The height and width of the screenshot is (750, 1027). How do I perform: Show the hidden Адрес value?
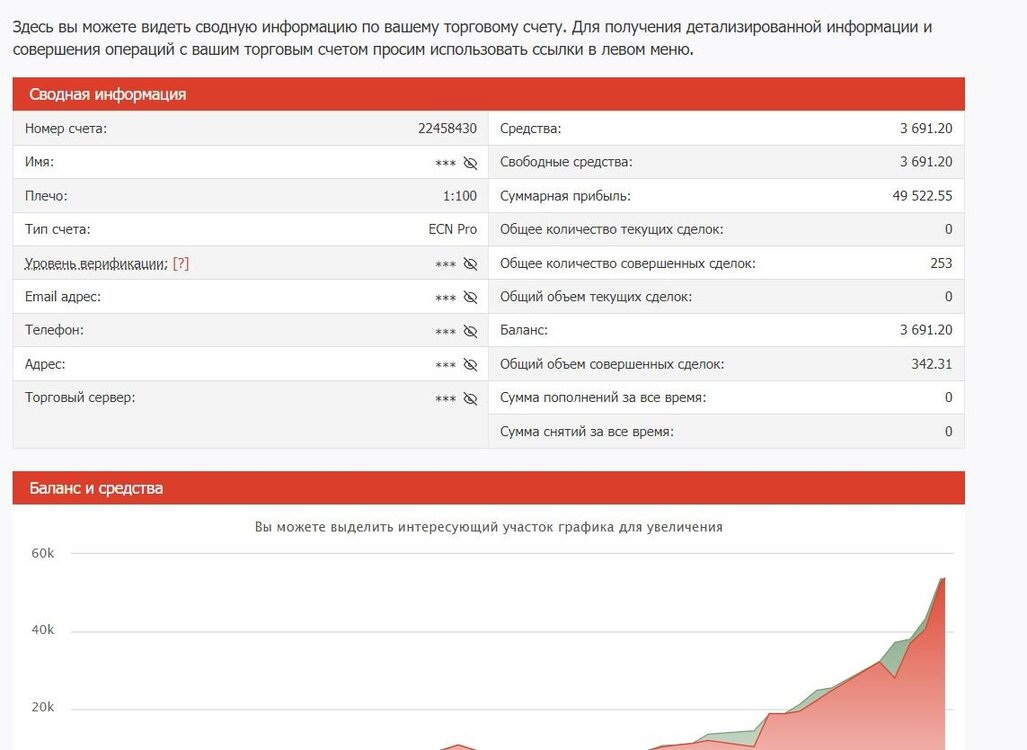(470, 365)
